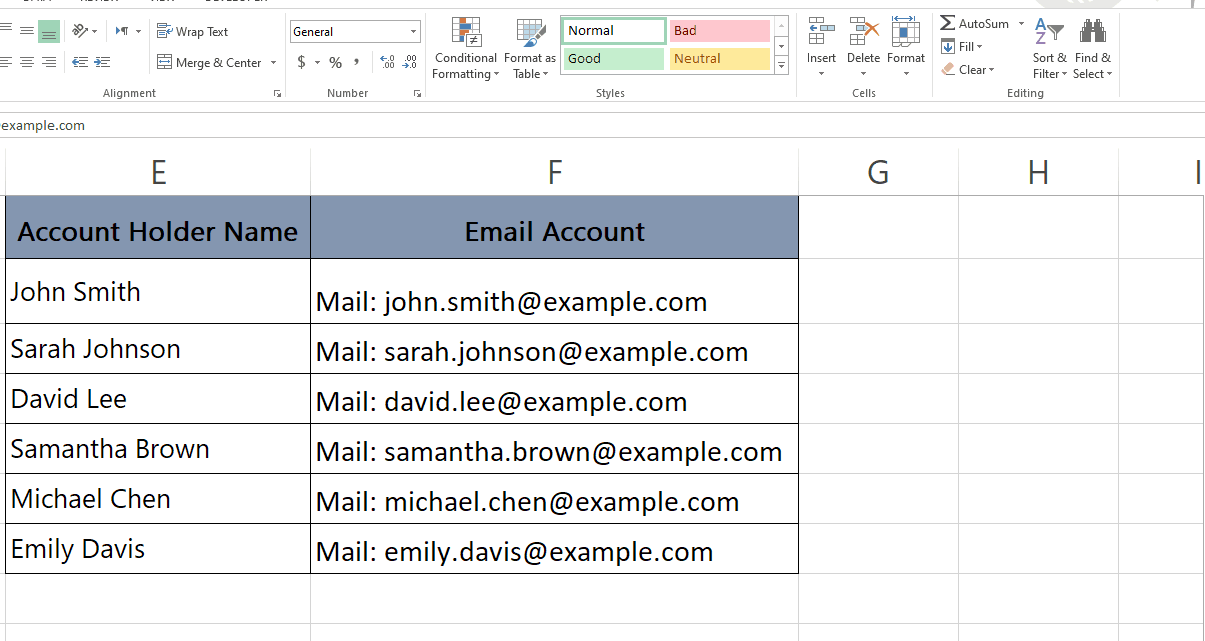Screen dimensions: 1205x641
Task: Expand the AutoSum dropdown arrow
Action: tap(1021, 23)
